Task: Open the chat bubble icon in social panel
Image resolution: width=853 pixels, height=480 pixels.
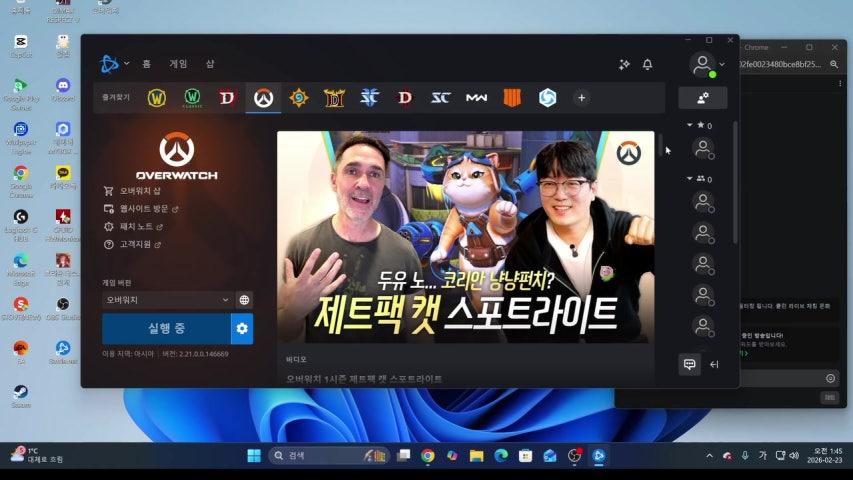Action: pyautogui.click(x=689, y=364)
